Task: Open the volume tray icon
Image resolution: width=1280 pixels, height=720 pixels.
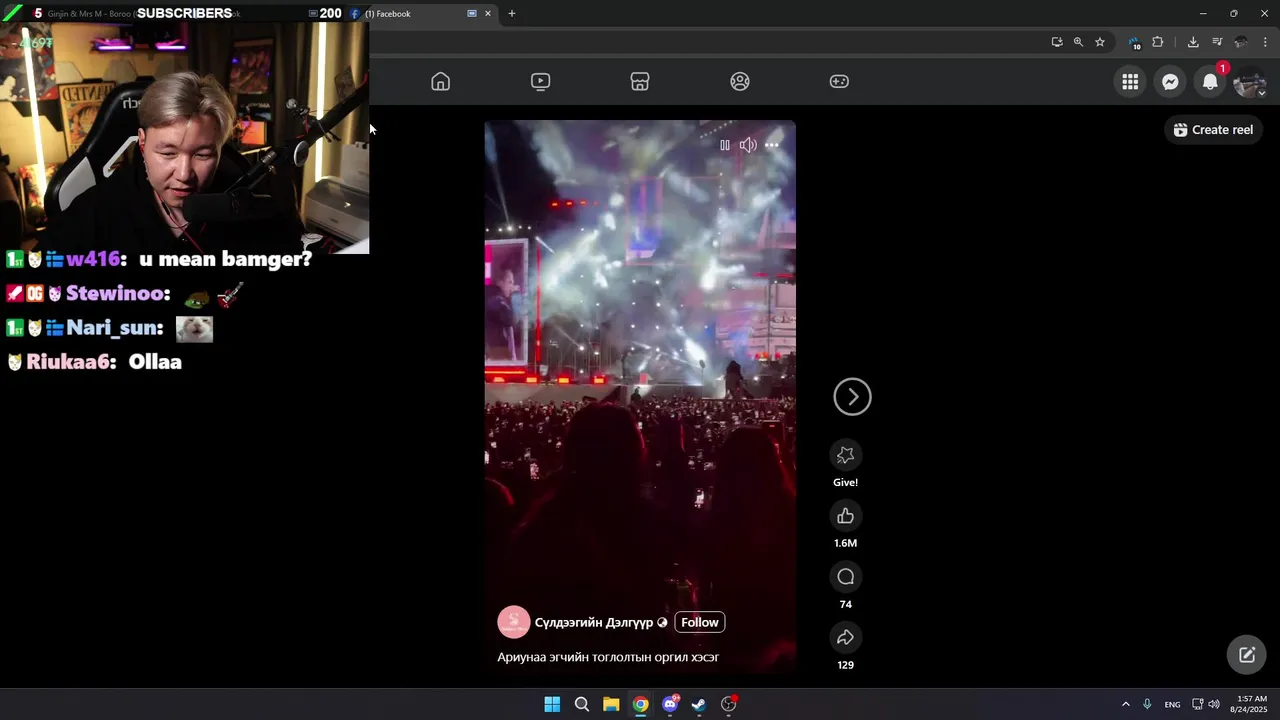Action: click(1214, 704)
